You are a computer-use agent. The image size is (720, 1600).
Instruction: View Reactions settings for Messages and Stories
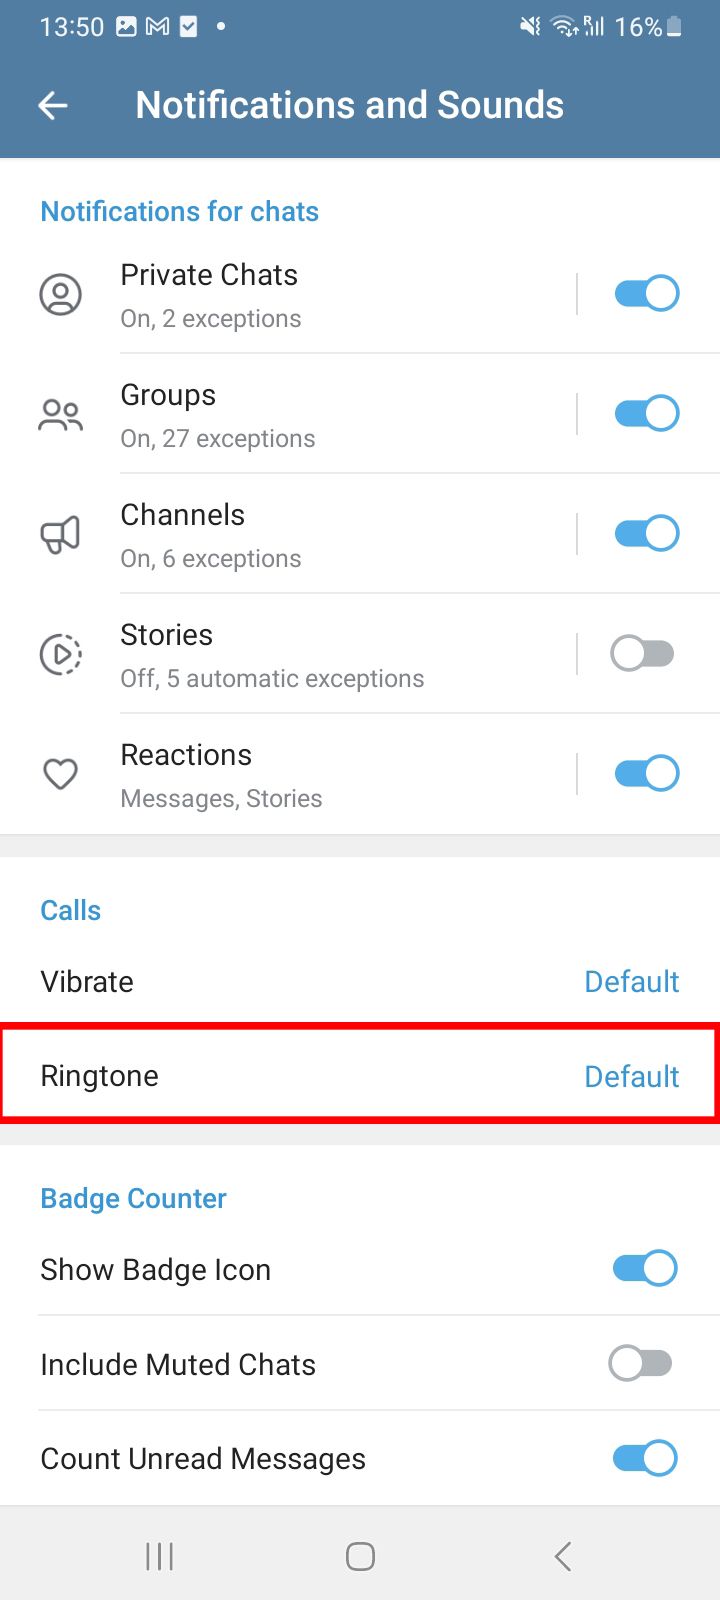300,773
